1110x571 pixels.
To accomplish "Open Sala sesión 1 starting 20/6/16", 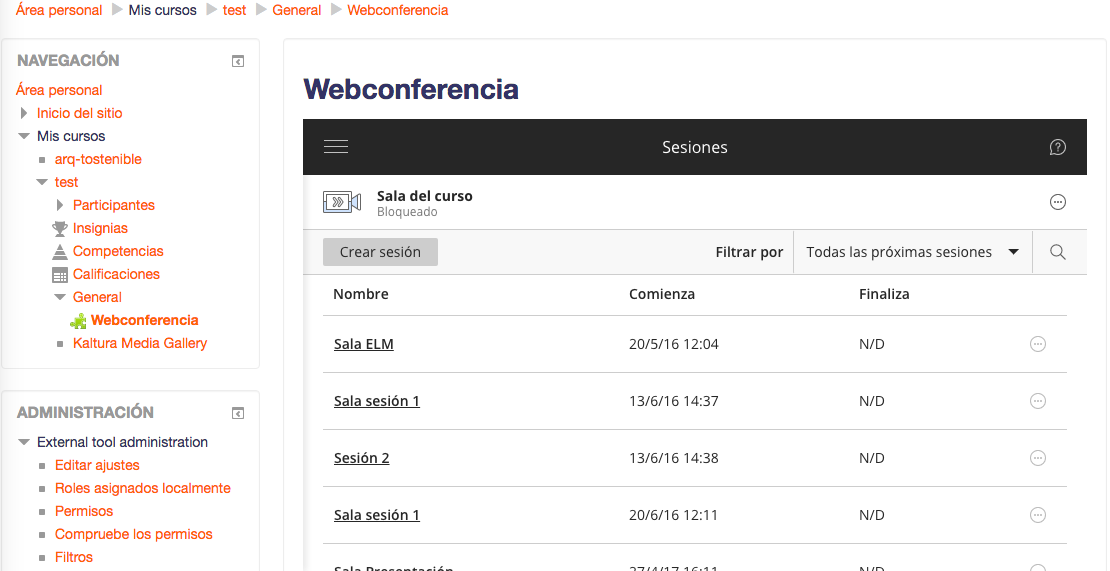I will 377,515.
